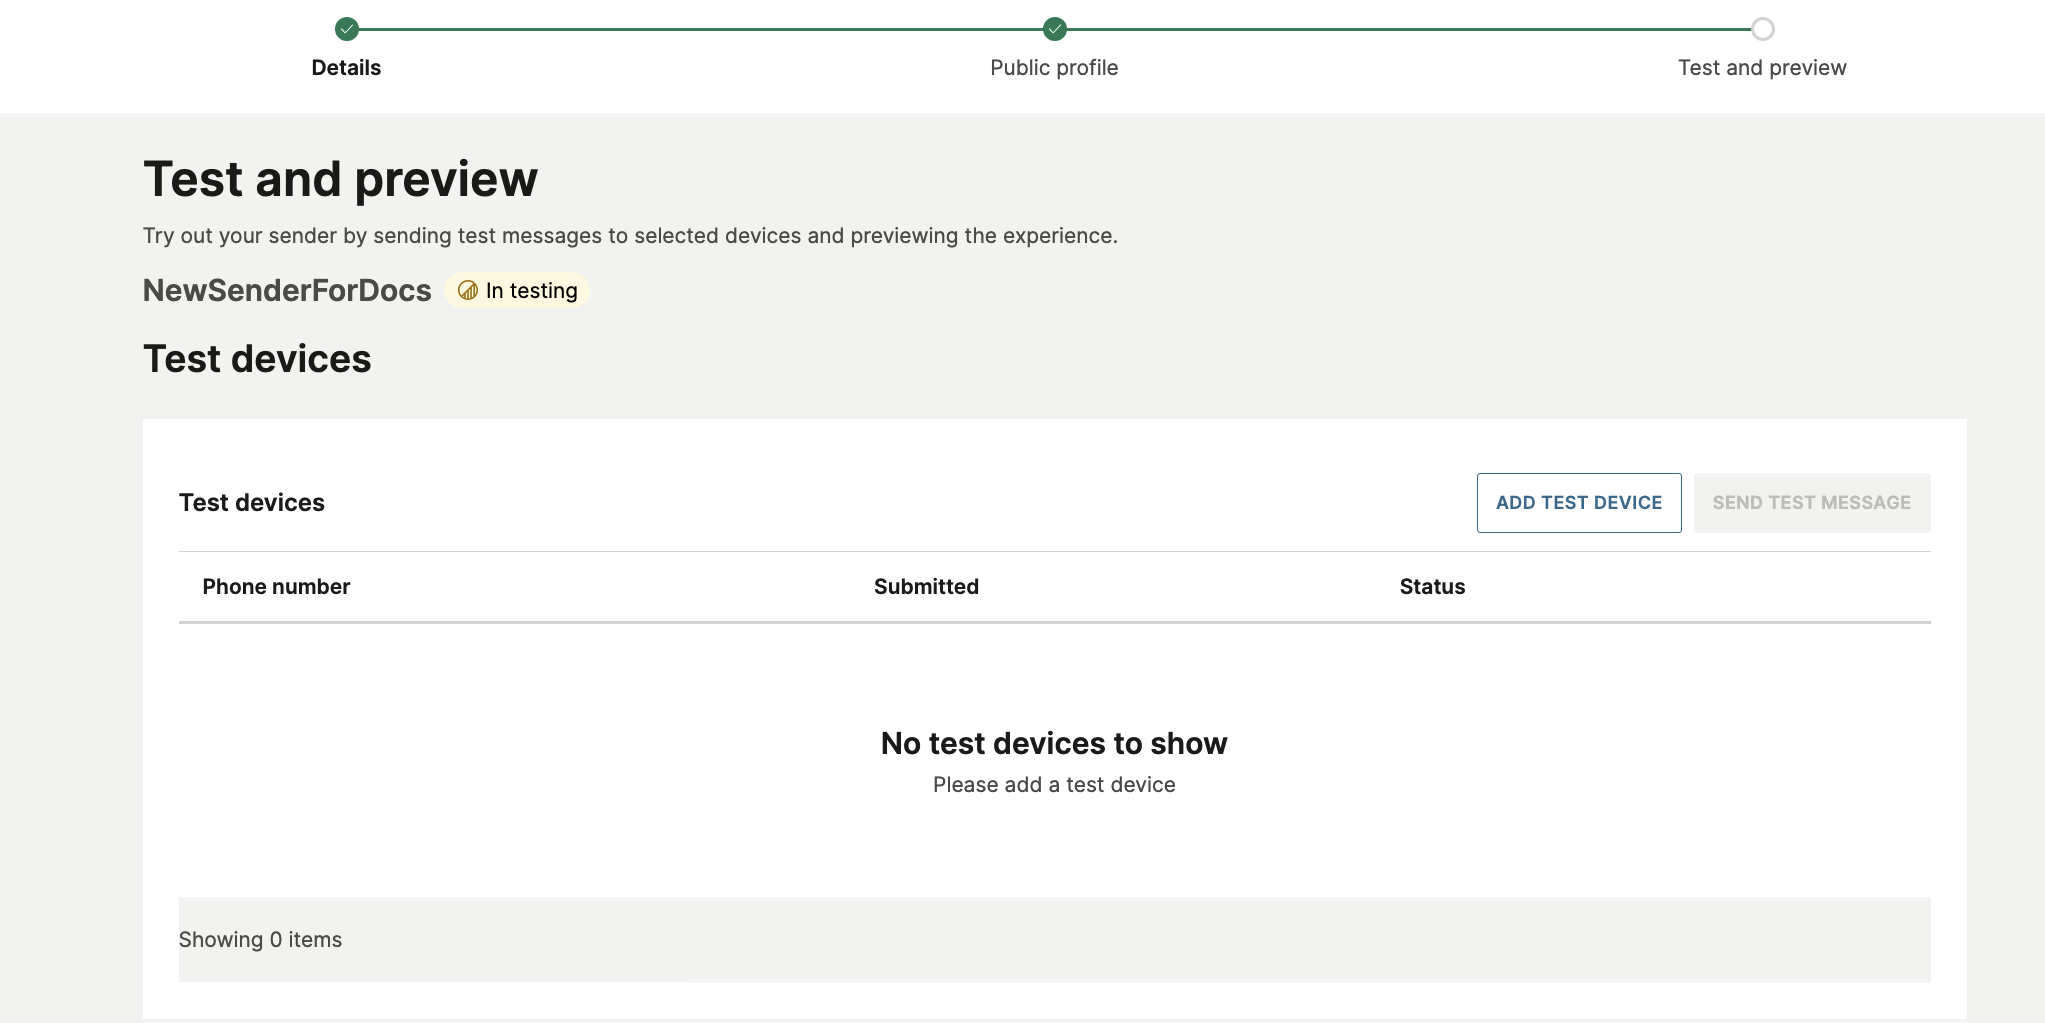2045x1023 pixels.
Task: Click the Submitted column header
Action: [926, 586]
